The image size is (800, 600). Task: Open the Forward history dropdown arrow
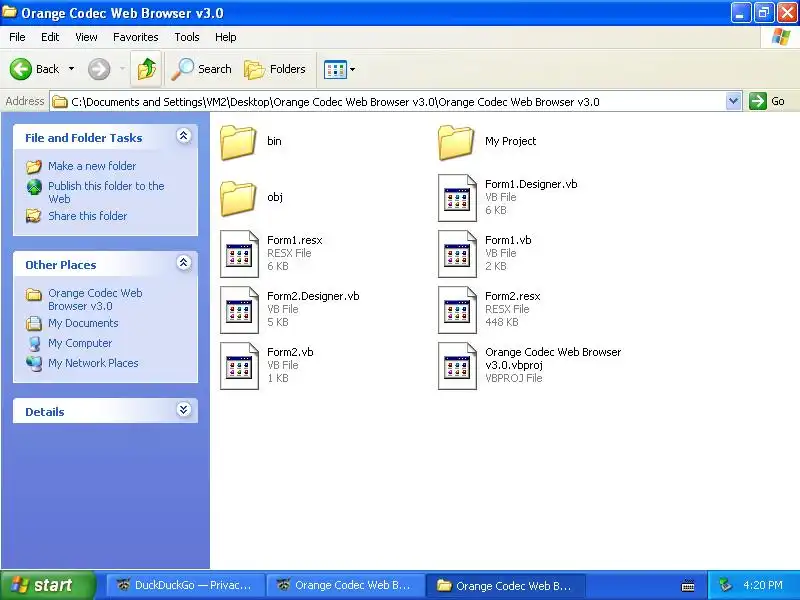[122, 69]
